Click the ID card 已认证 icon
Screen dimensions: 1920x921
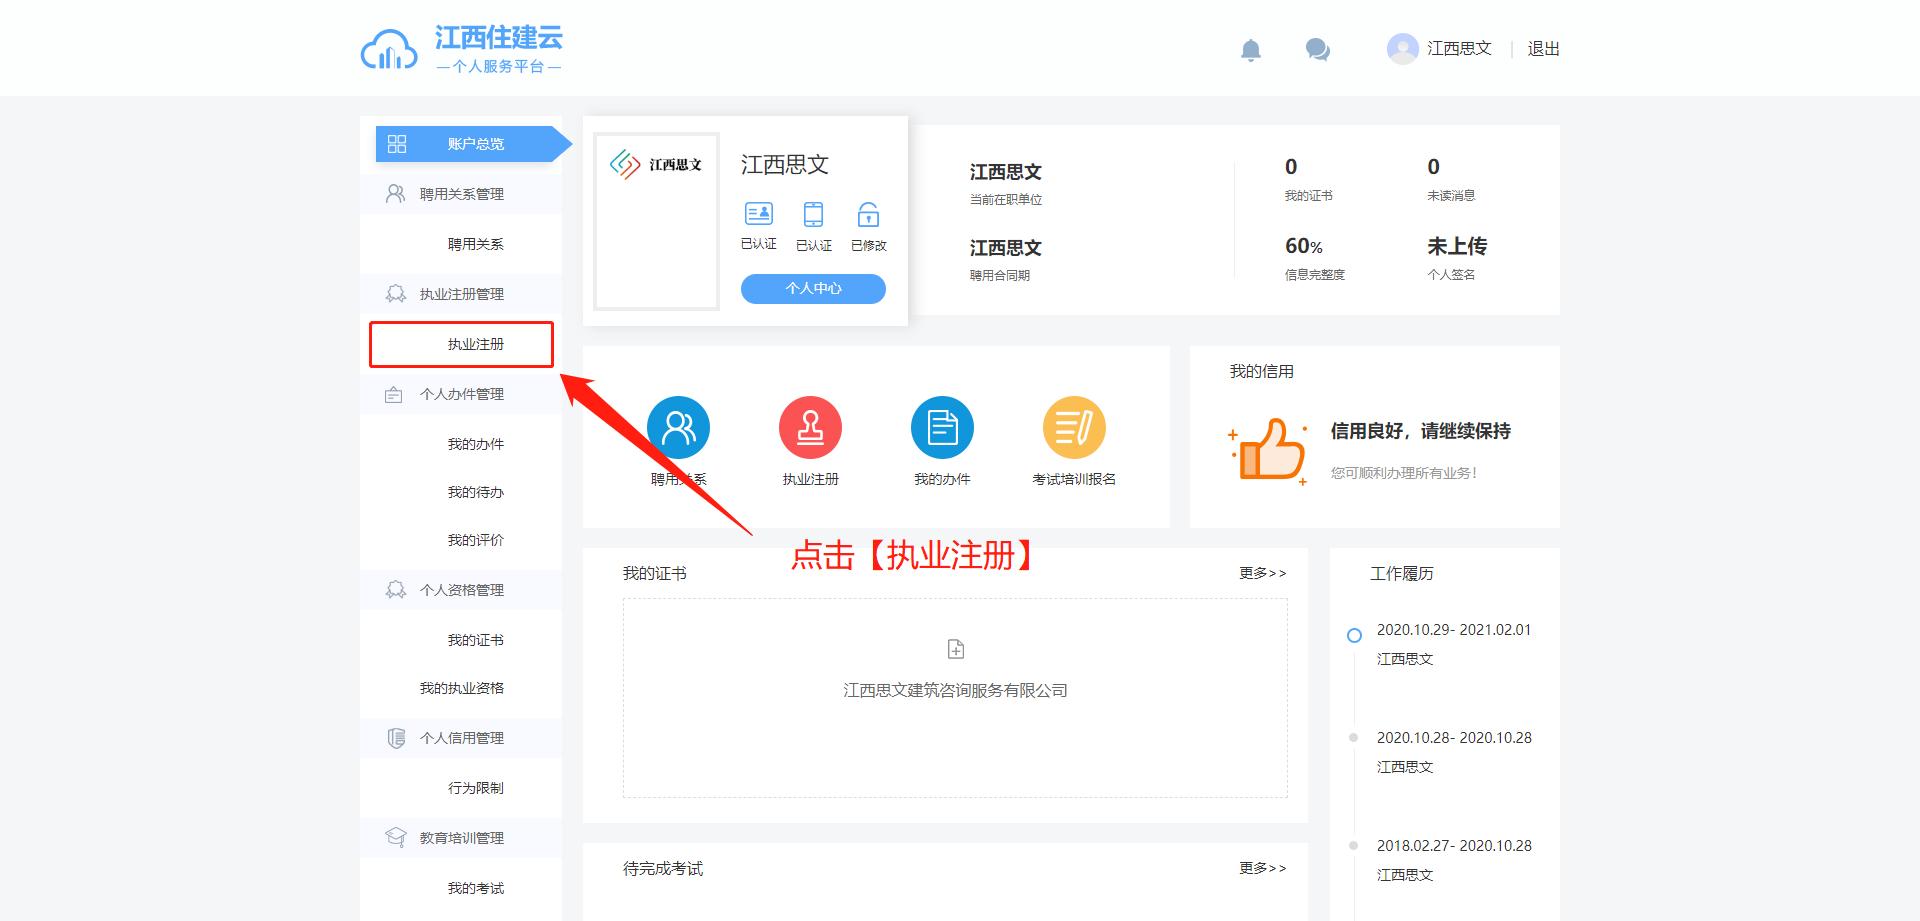coord(758,214)
